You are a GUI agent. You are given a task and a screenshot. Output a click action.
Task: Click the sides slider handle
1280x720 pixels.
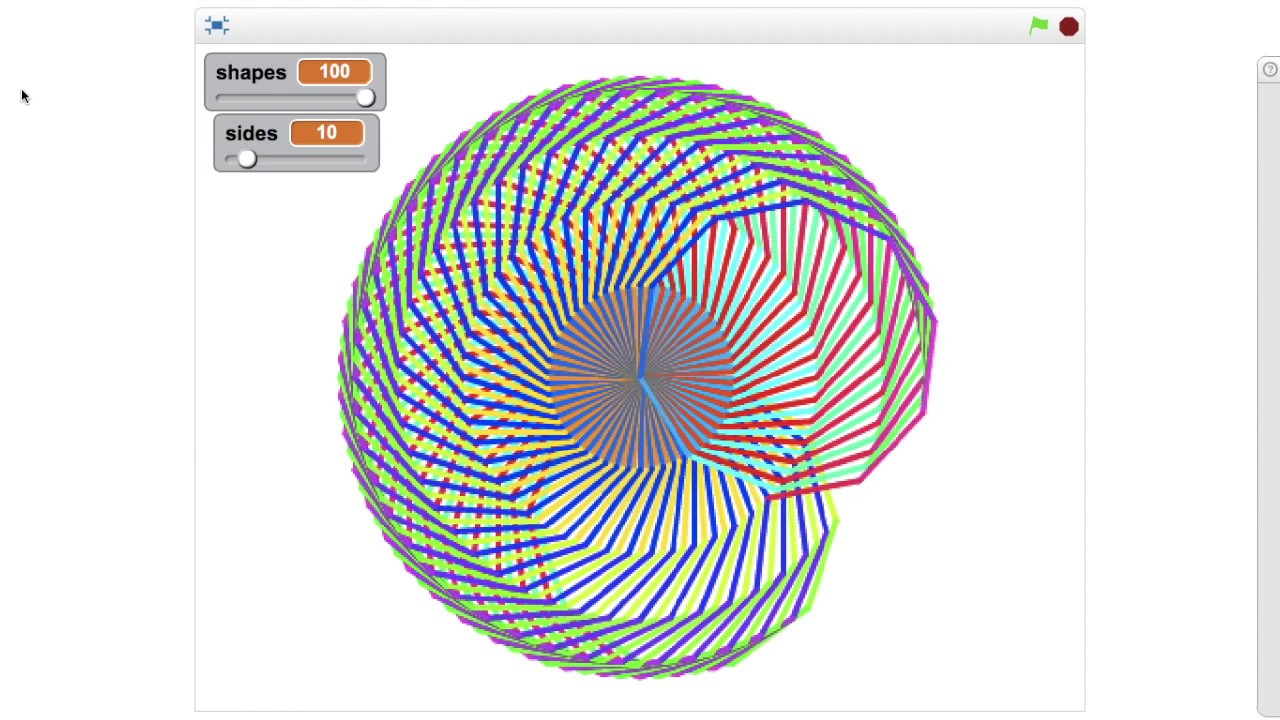[247, 159]
